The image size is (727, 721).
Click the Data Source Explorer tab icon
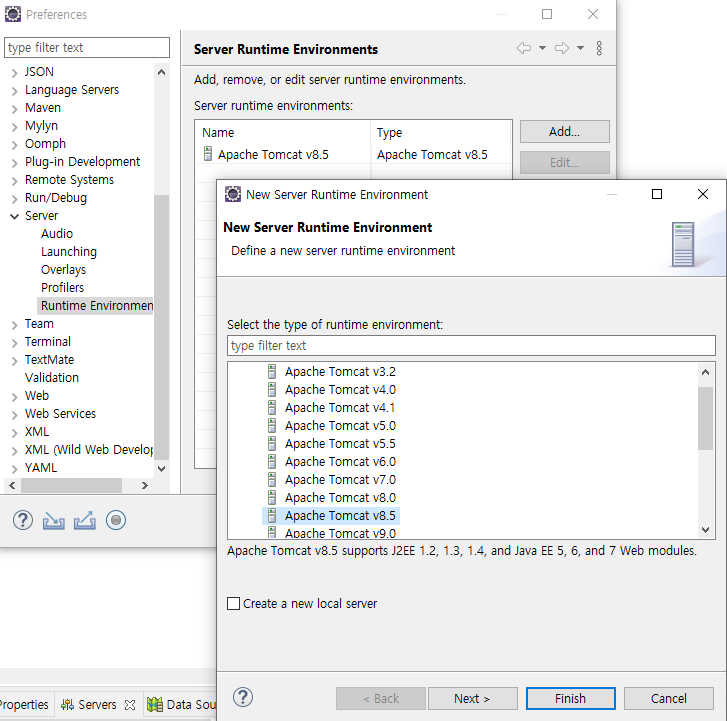(x=155, y=705)
